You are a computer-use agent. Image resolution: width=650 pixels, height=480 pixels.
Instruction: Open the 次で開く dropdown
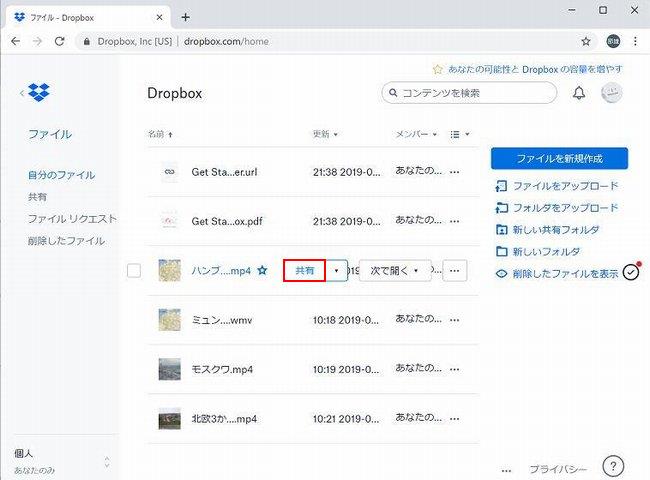(x=395, y=271)
